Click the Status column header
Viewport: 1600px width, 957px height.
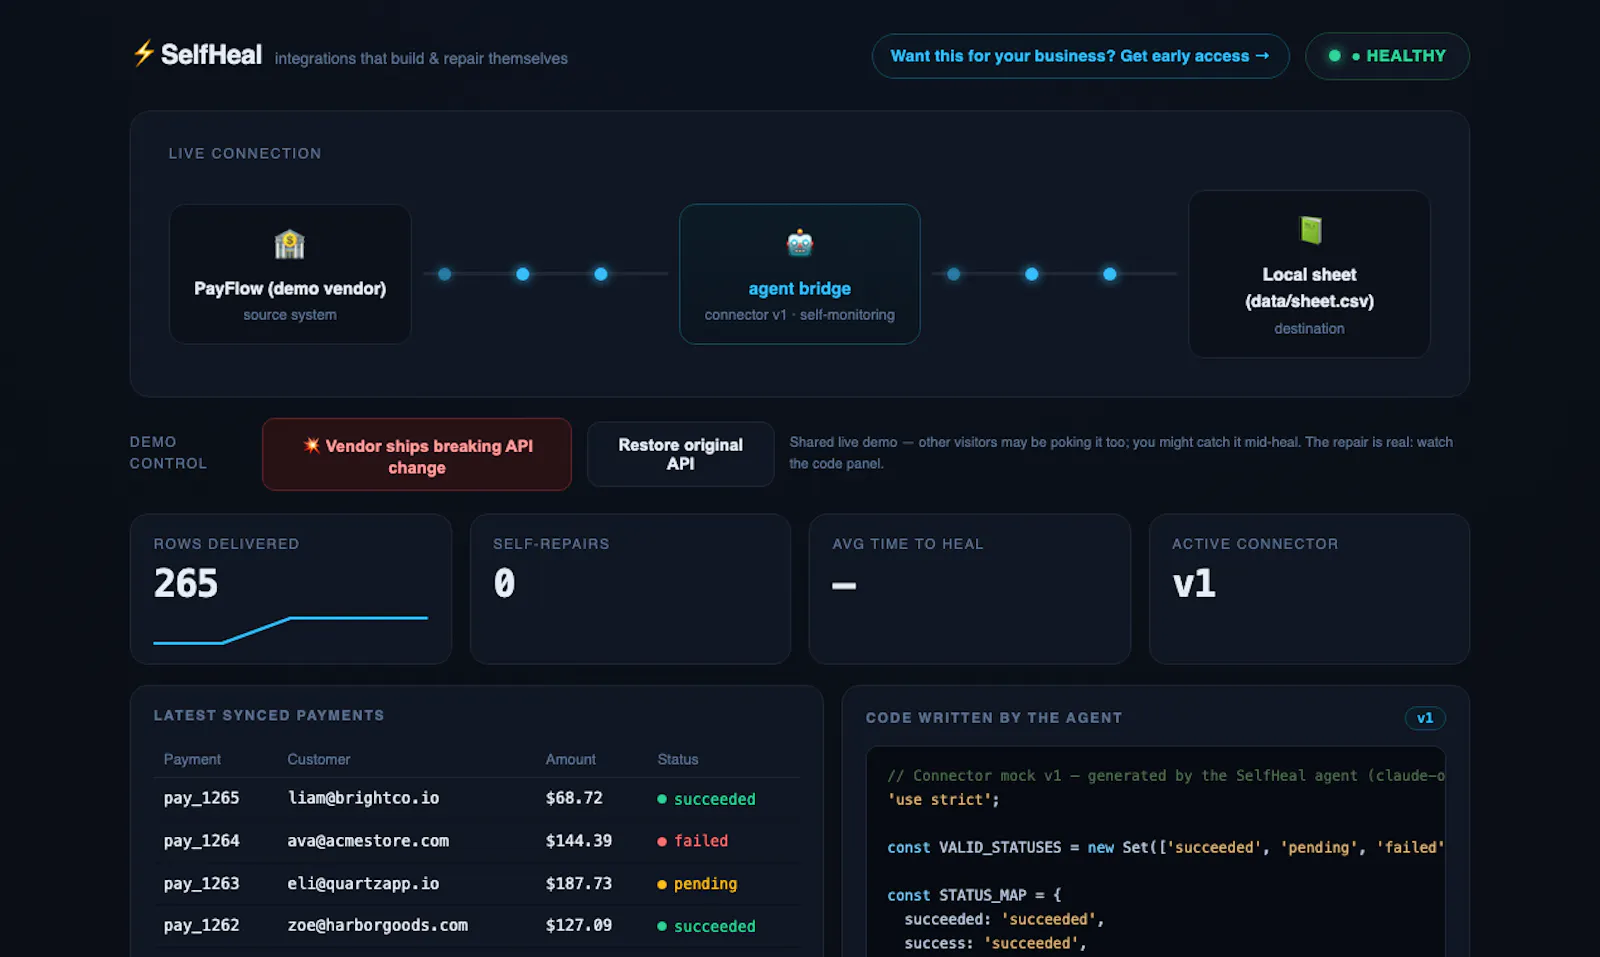[678, 759]
